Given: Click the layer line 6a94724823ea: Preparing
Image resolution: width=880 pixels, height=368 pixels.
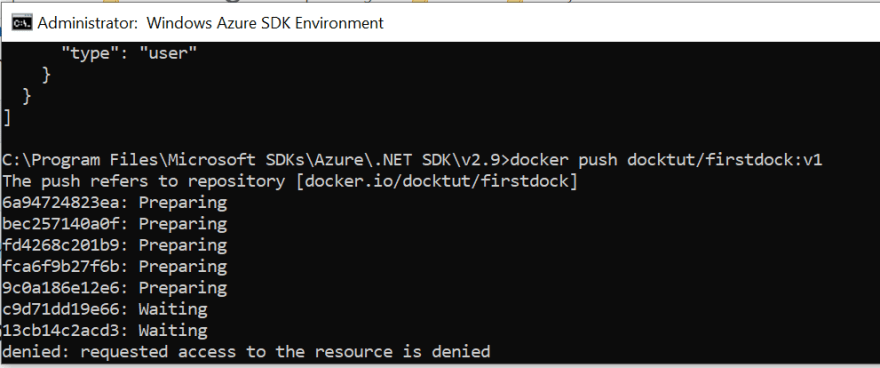Looking at the screenshot, I should click(114, 203).
